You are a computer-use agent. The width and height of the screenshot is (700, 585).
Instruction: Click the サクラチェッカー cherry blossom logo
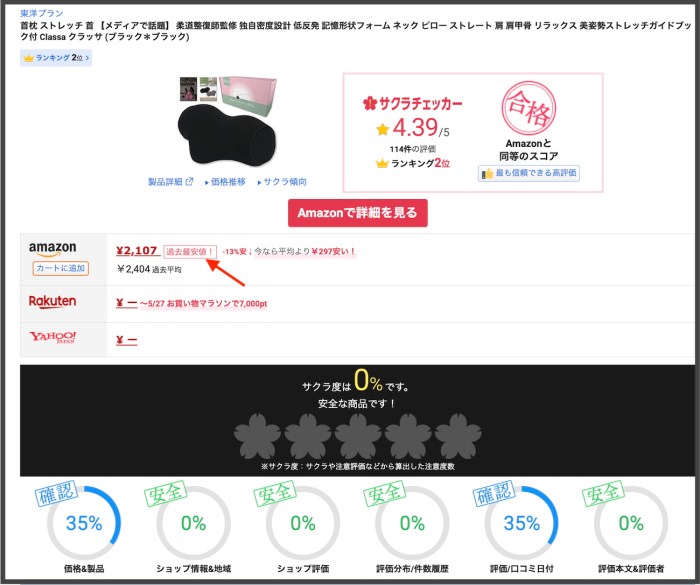point(370,104)
